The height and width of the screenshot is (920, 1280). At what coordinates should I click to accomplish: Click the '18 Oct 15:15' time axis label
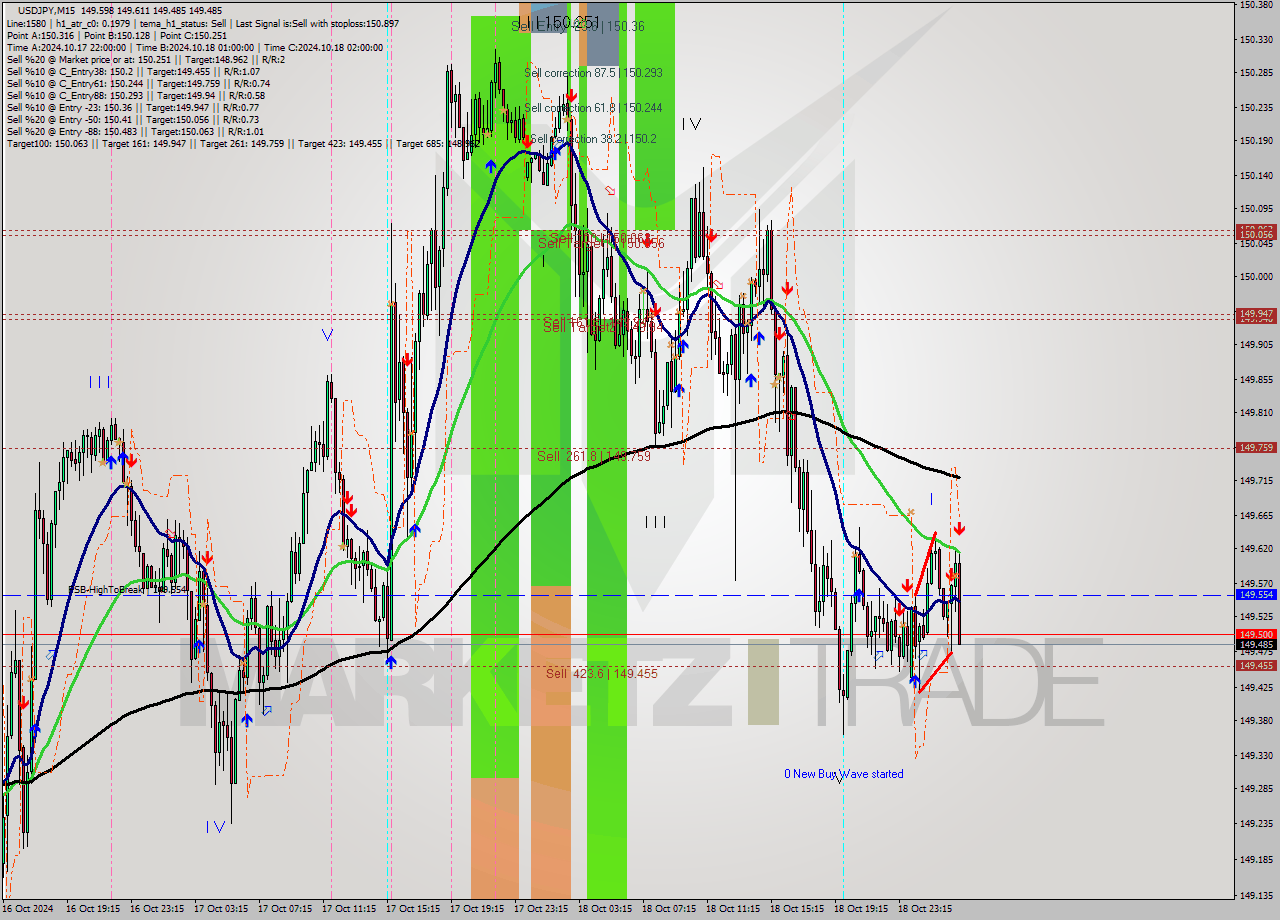(797, 909)
